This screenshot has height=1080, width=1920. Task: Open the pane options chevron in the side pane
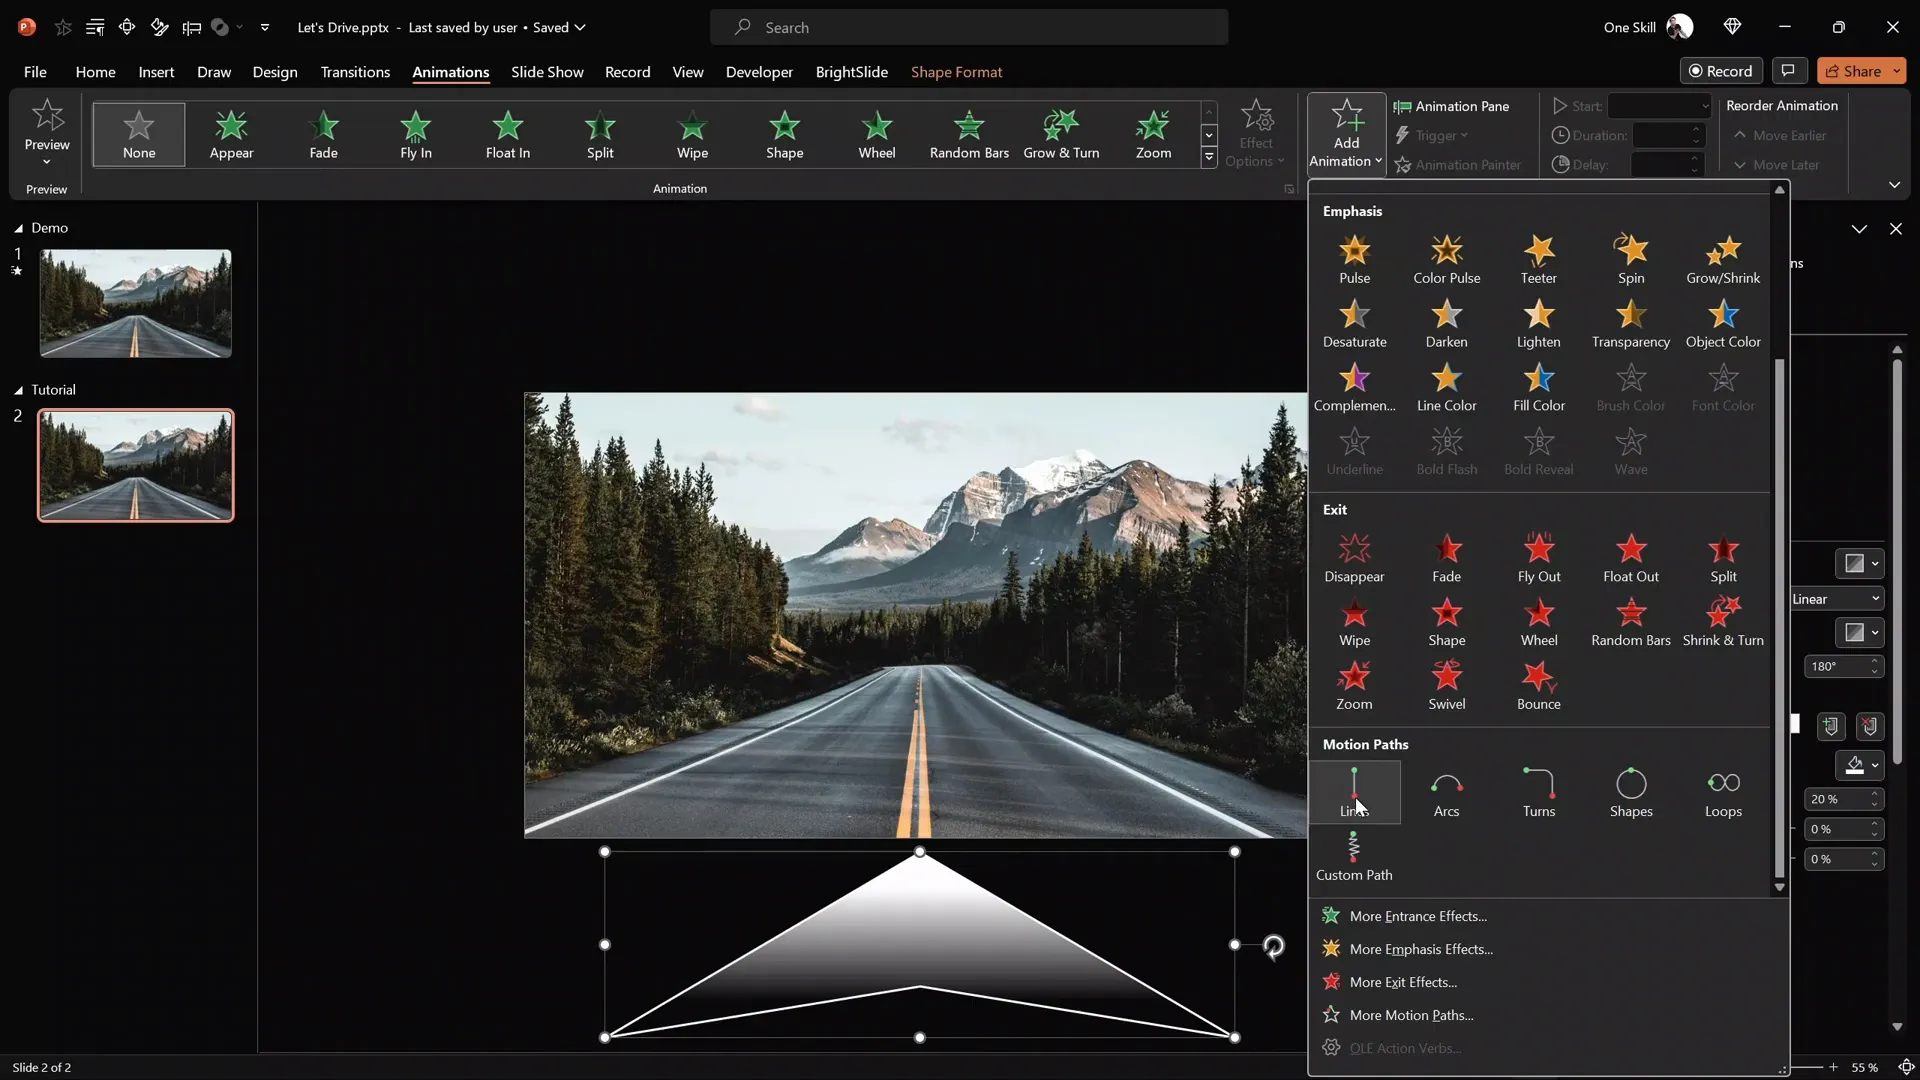(x=1859, y=229)
